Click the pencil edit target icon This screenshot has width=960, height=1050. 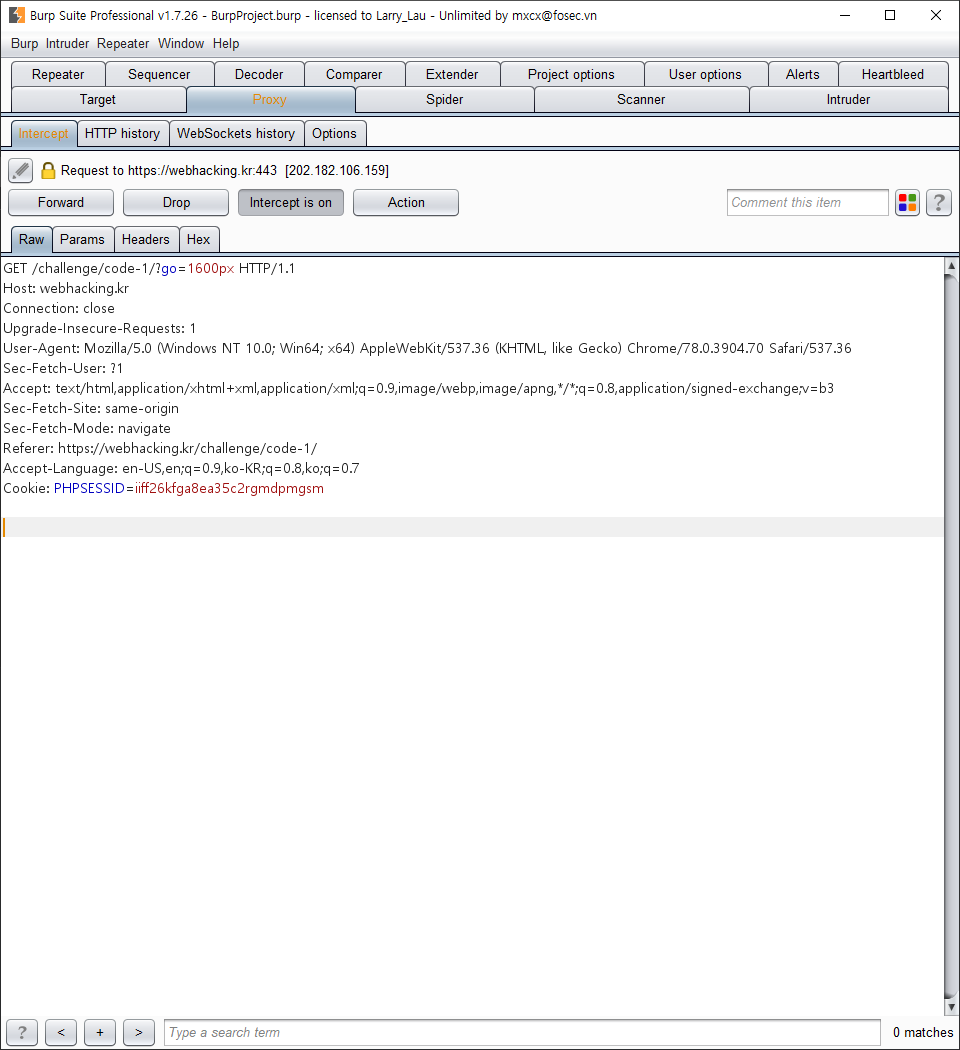point(21,171)
